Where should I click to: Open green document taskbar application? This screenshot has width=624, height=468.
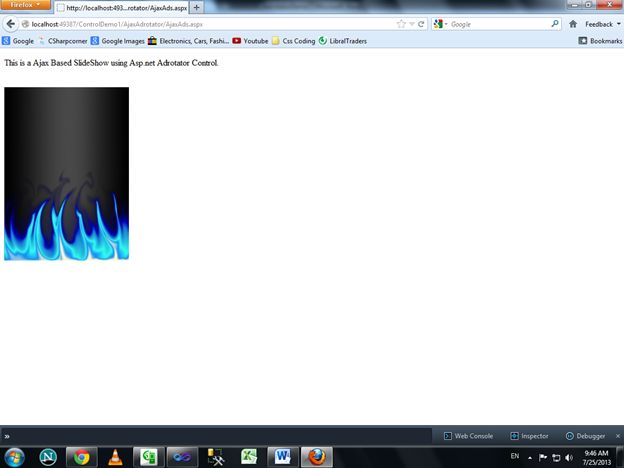coord(148,457)
